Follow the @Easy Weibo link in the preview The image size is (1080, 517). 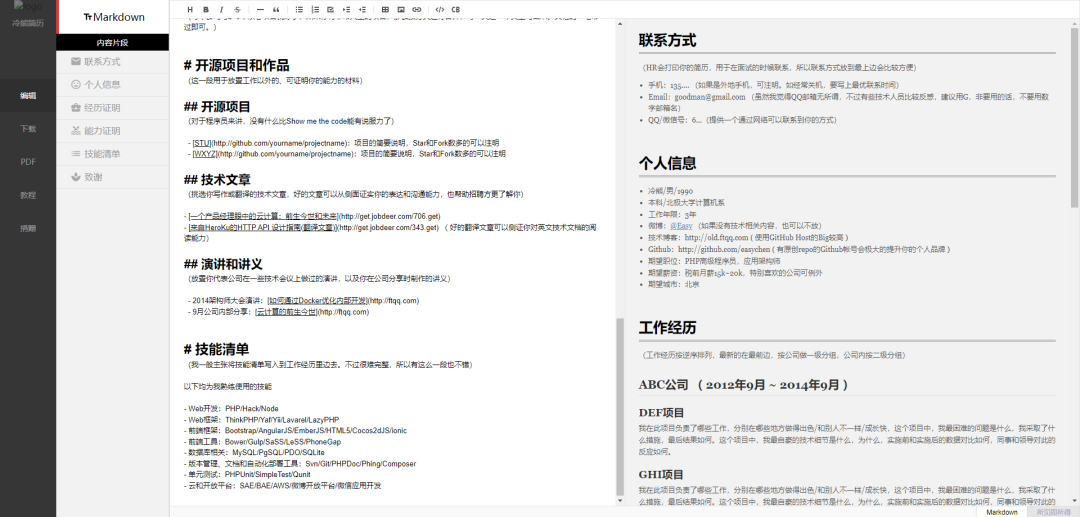tap(681, 225)
